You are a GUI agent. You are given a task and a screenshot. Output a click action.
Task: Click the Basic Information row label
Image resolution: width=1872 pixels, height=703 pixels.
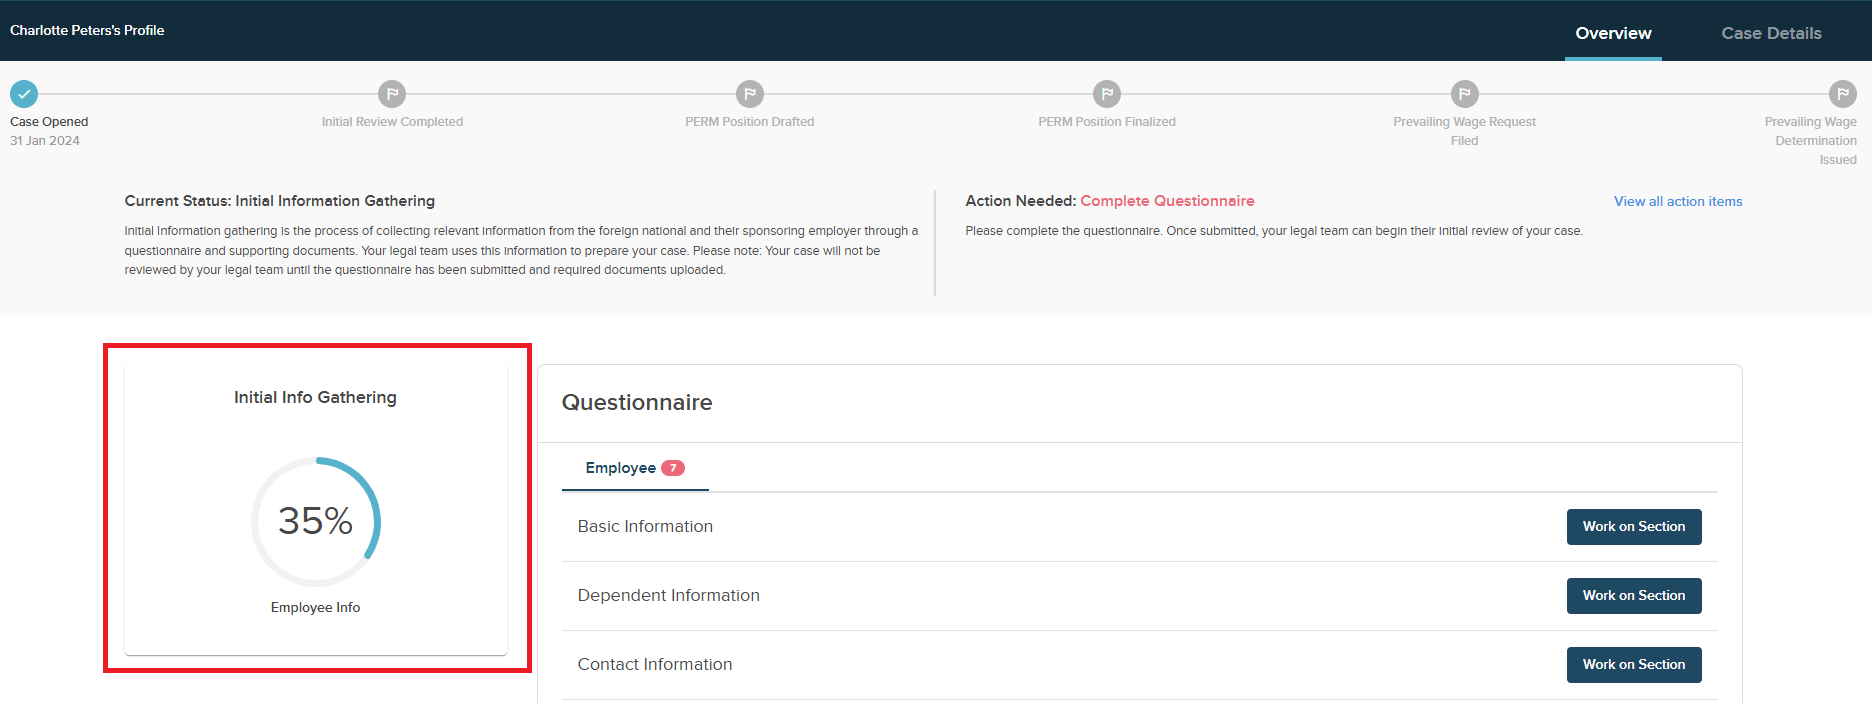tap(645, 527)
